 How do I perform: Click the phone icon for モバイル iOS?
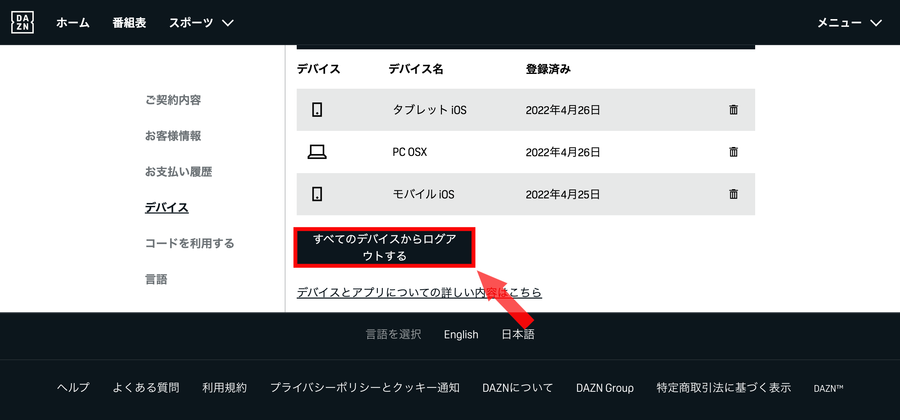317,195
